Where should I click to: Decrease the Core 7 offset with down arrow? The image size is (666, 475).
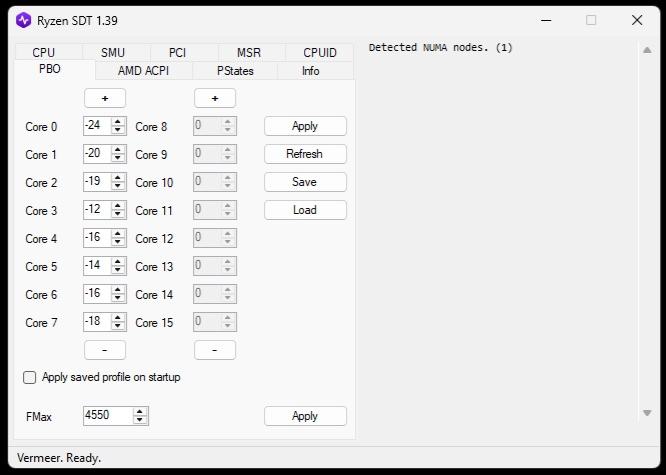coord(119,326)
